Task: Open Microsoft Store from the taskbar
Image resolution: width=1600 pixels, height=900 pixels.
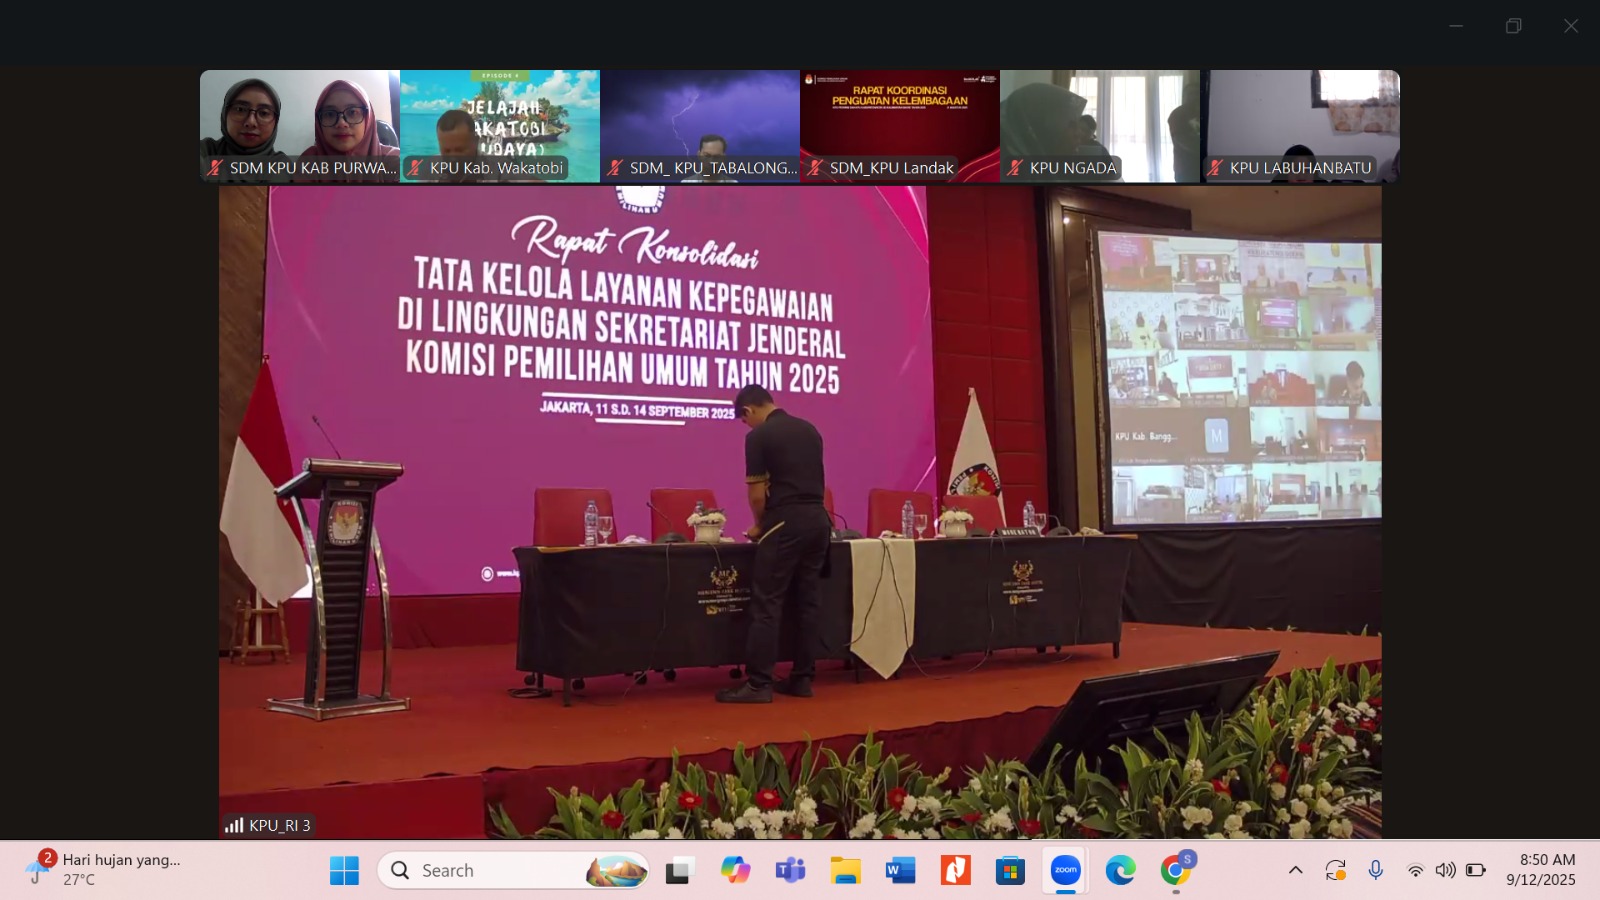Action: click(x=1010, y=870)
